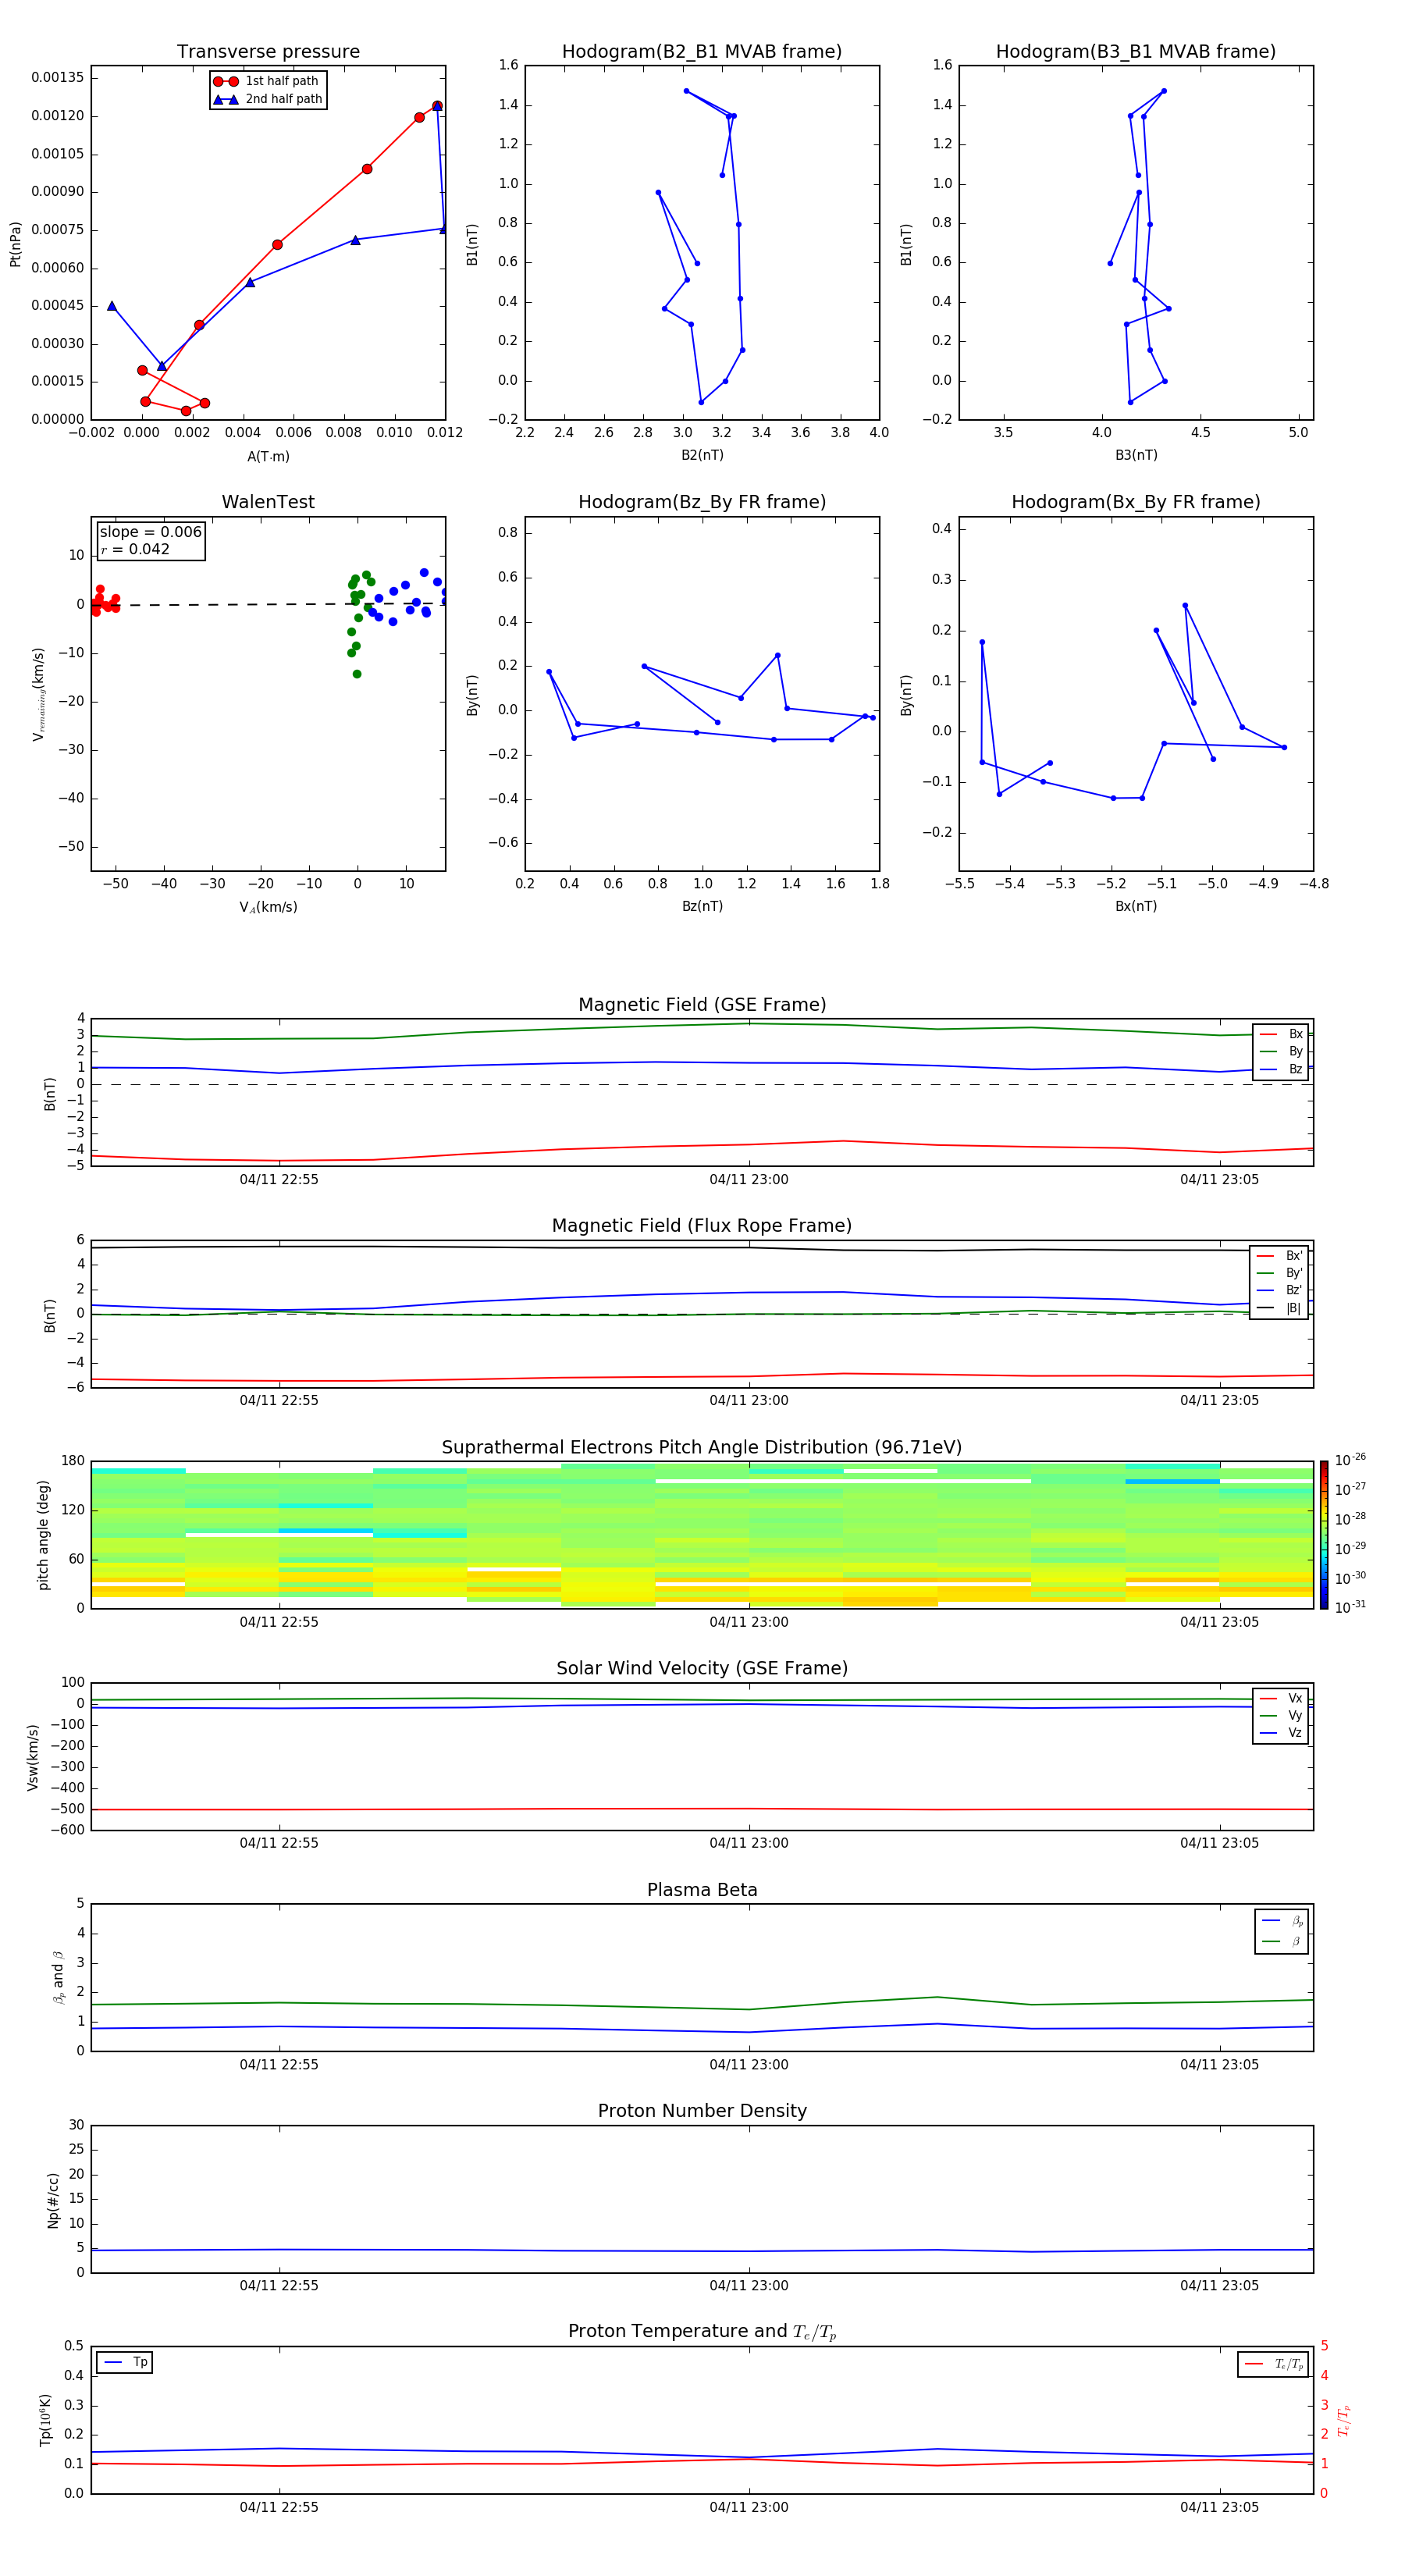Click the Vz legend entry in velocity panel

point(1281,1733)
